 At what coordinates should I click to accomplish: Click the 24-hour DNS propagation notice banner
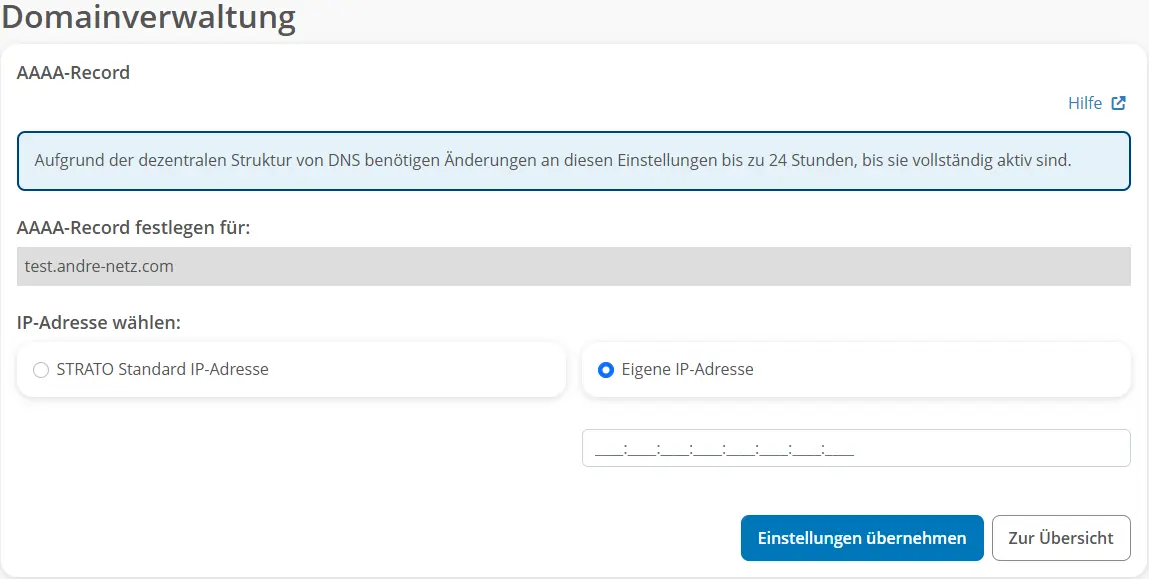coord(574,160)
